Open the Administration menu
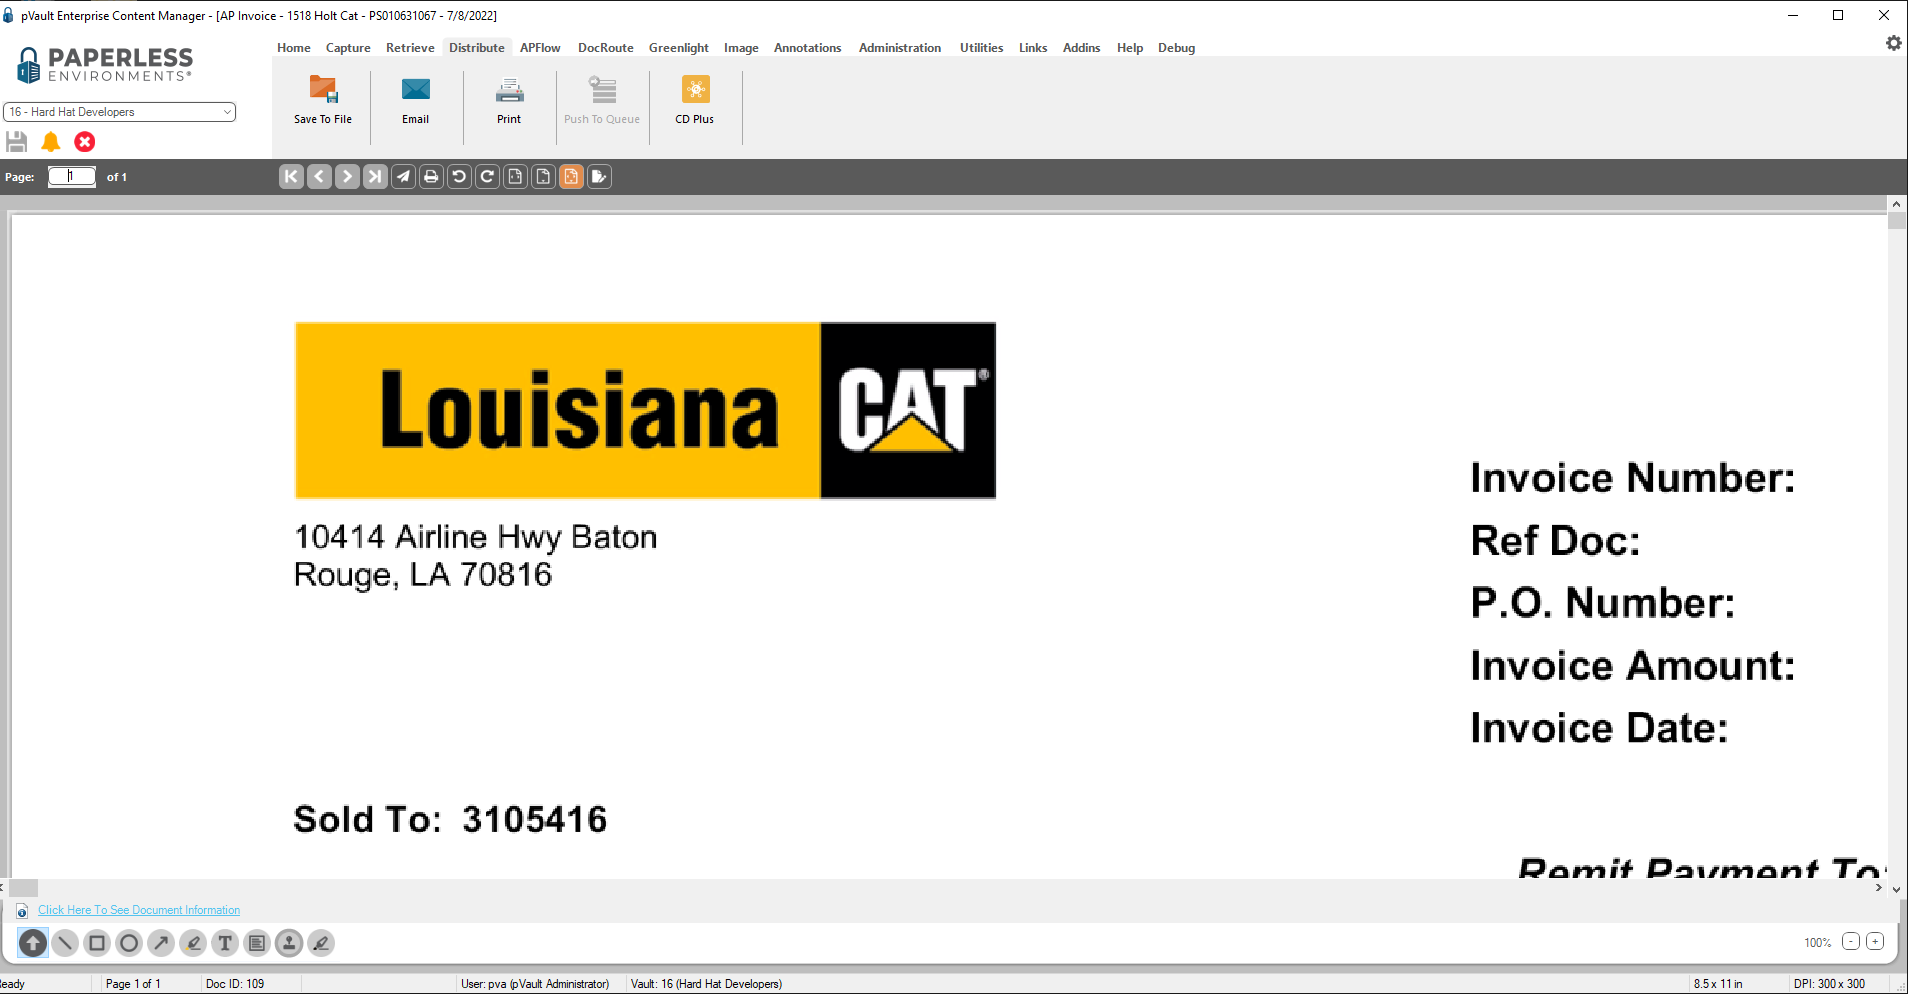The width and height of the screenshot is (1908, 994). (x=900, y=48)
